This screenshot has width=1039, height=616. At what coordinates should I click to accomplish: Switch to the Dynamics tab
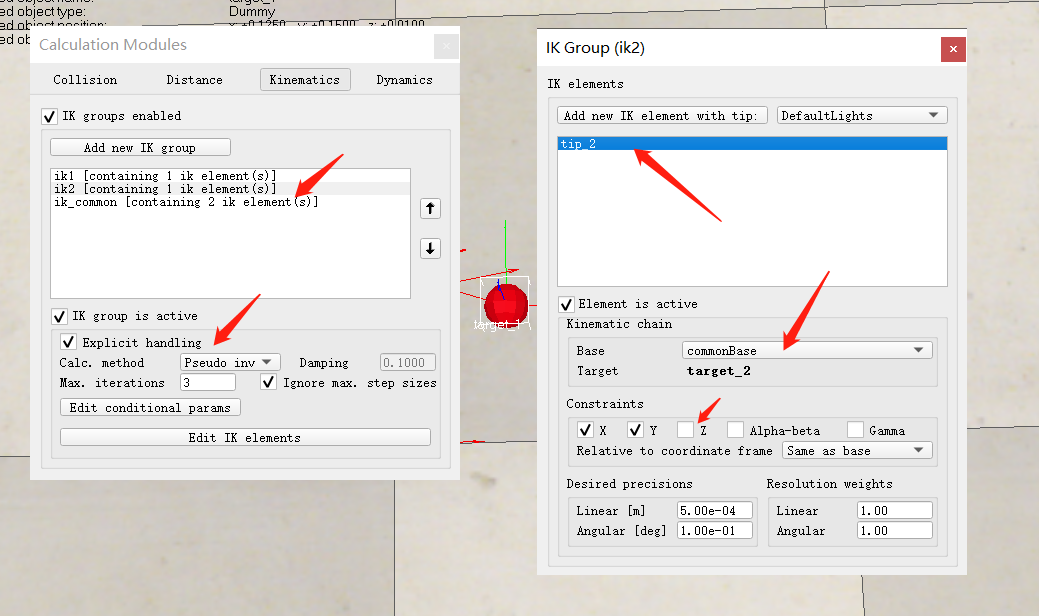(x=404, y=79)
